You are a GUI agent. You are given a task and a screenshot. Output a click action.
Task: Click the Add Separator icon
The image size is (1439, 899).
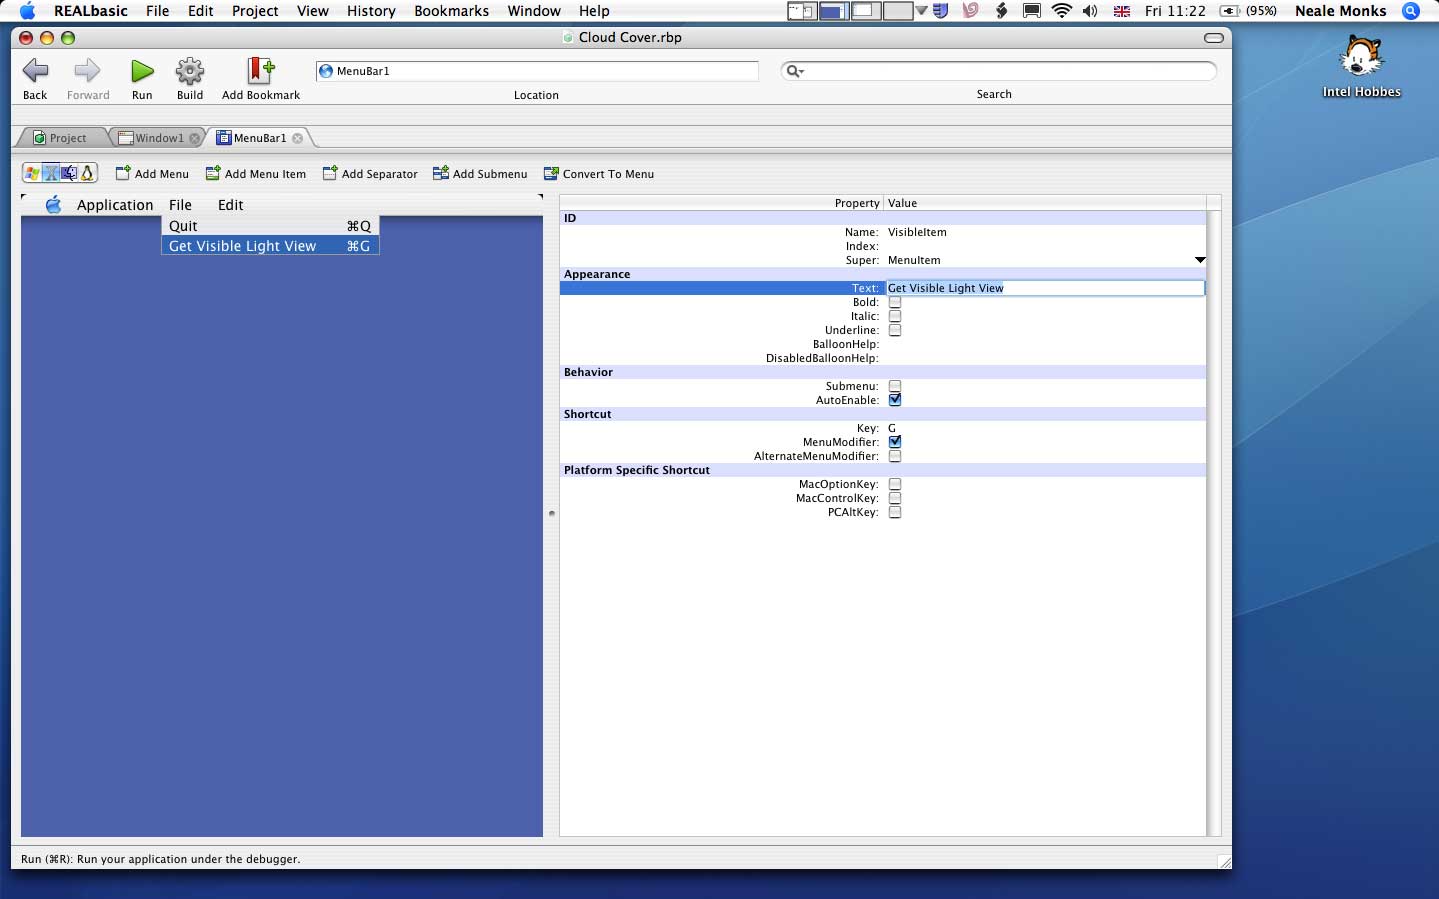point(330,173)
